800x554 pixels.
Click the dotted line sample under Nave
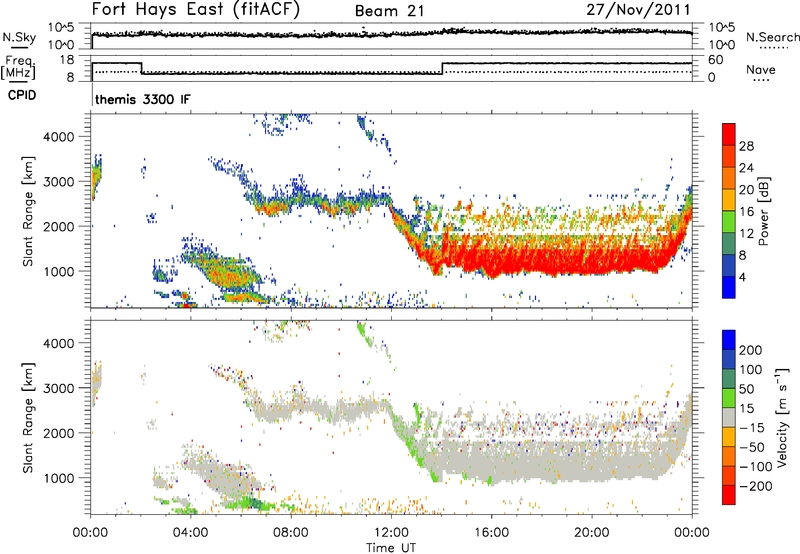tap(761, 80)
